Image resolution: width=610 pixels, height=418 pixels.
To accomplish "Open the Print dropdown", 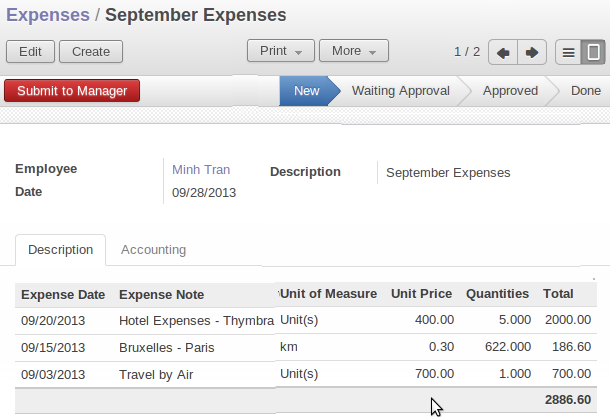I will [x=280, y=51].
